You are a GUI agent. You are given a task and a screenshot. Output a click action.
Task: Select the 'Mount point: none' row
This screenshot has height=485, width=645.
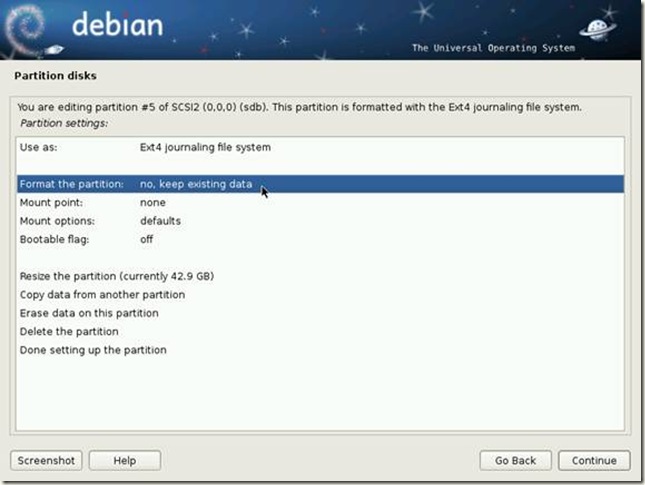[x=320, y=202]
